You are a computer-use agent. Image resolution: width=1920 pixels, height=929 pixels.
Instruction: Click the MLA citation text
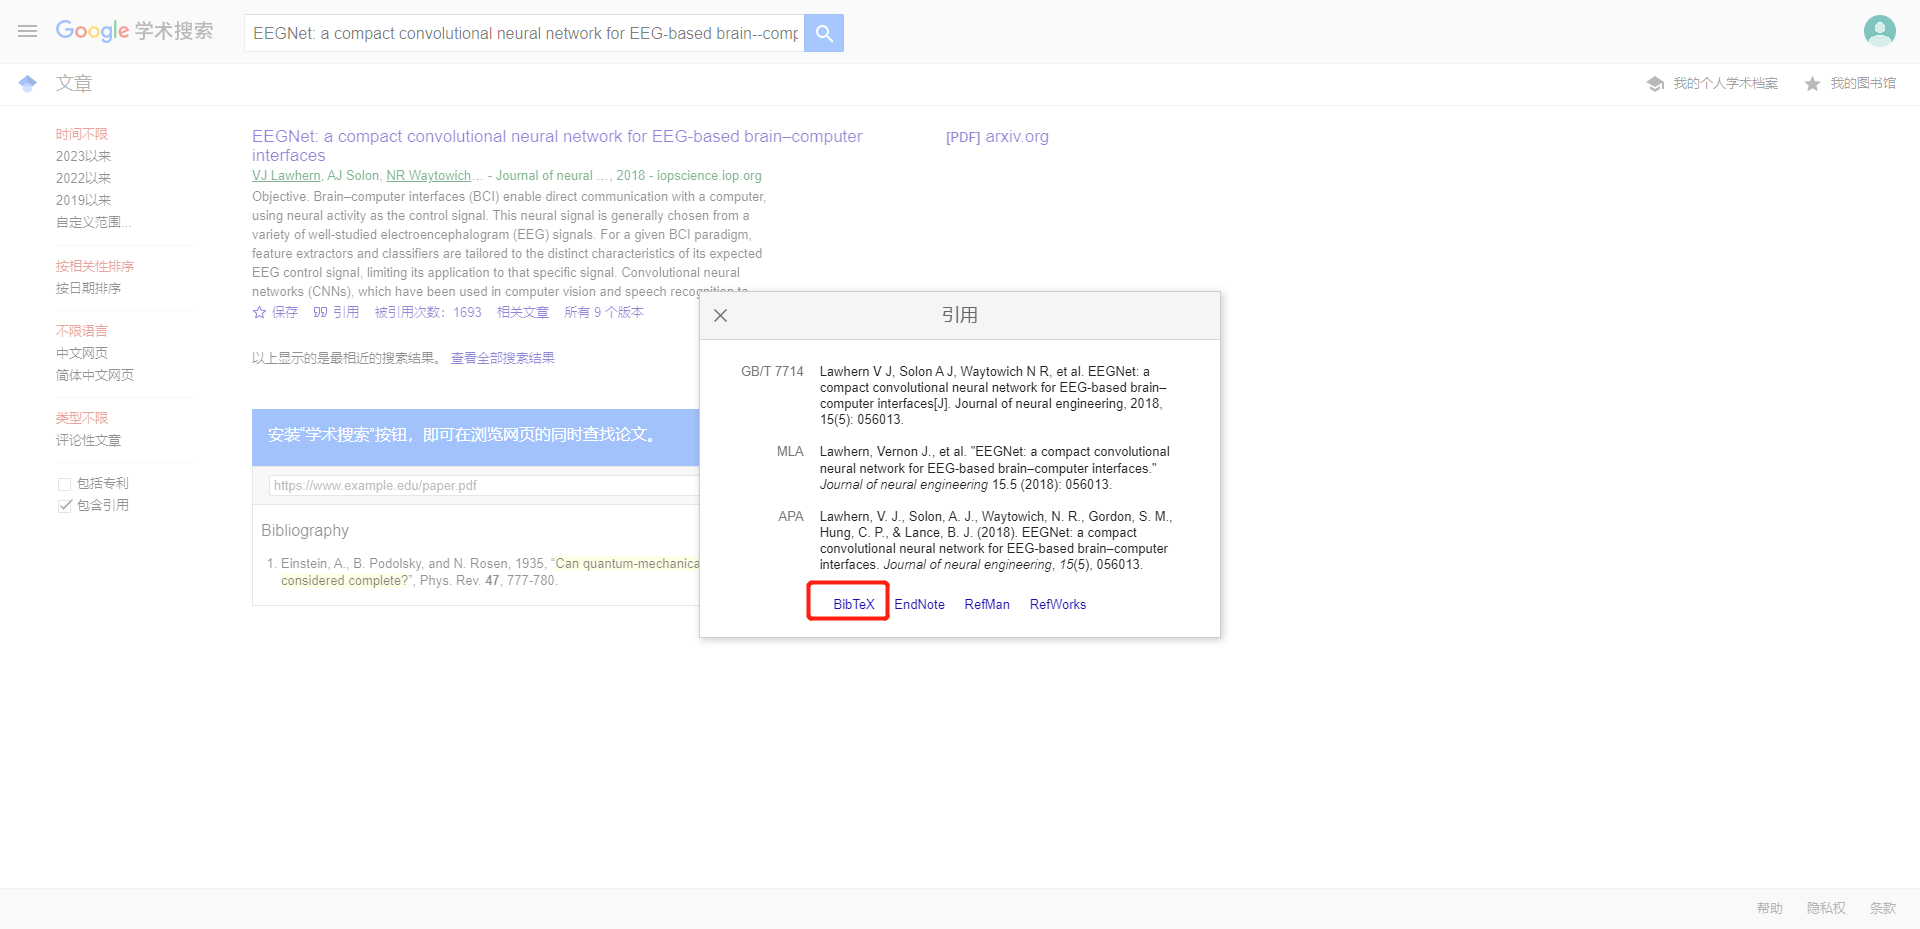tap(995, 468)
